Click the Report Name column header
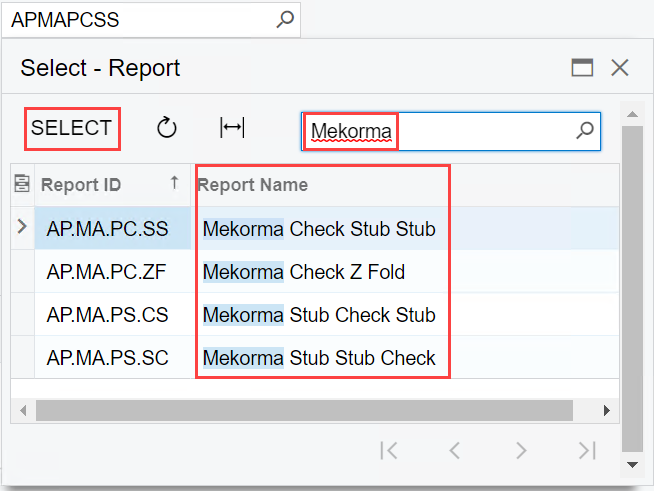654x491 pixels. coord(253,184)
